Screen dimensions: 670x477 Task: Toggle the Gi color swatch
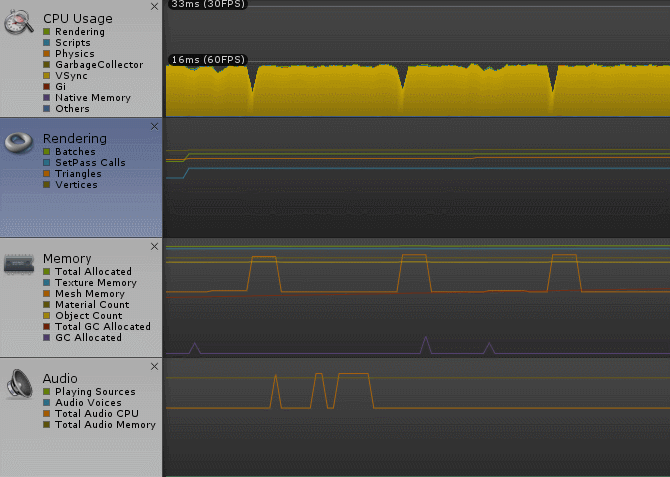click(x=47, y=87)
